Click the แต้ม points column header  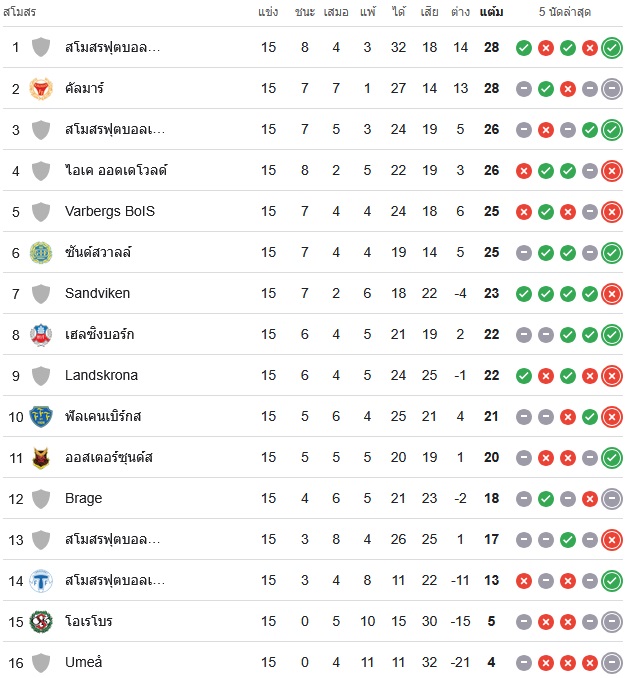click(492, 12)
